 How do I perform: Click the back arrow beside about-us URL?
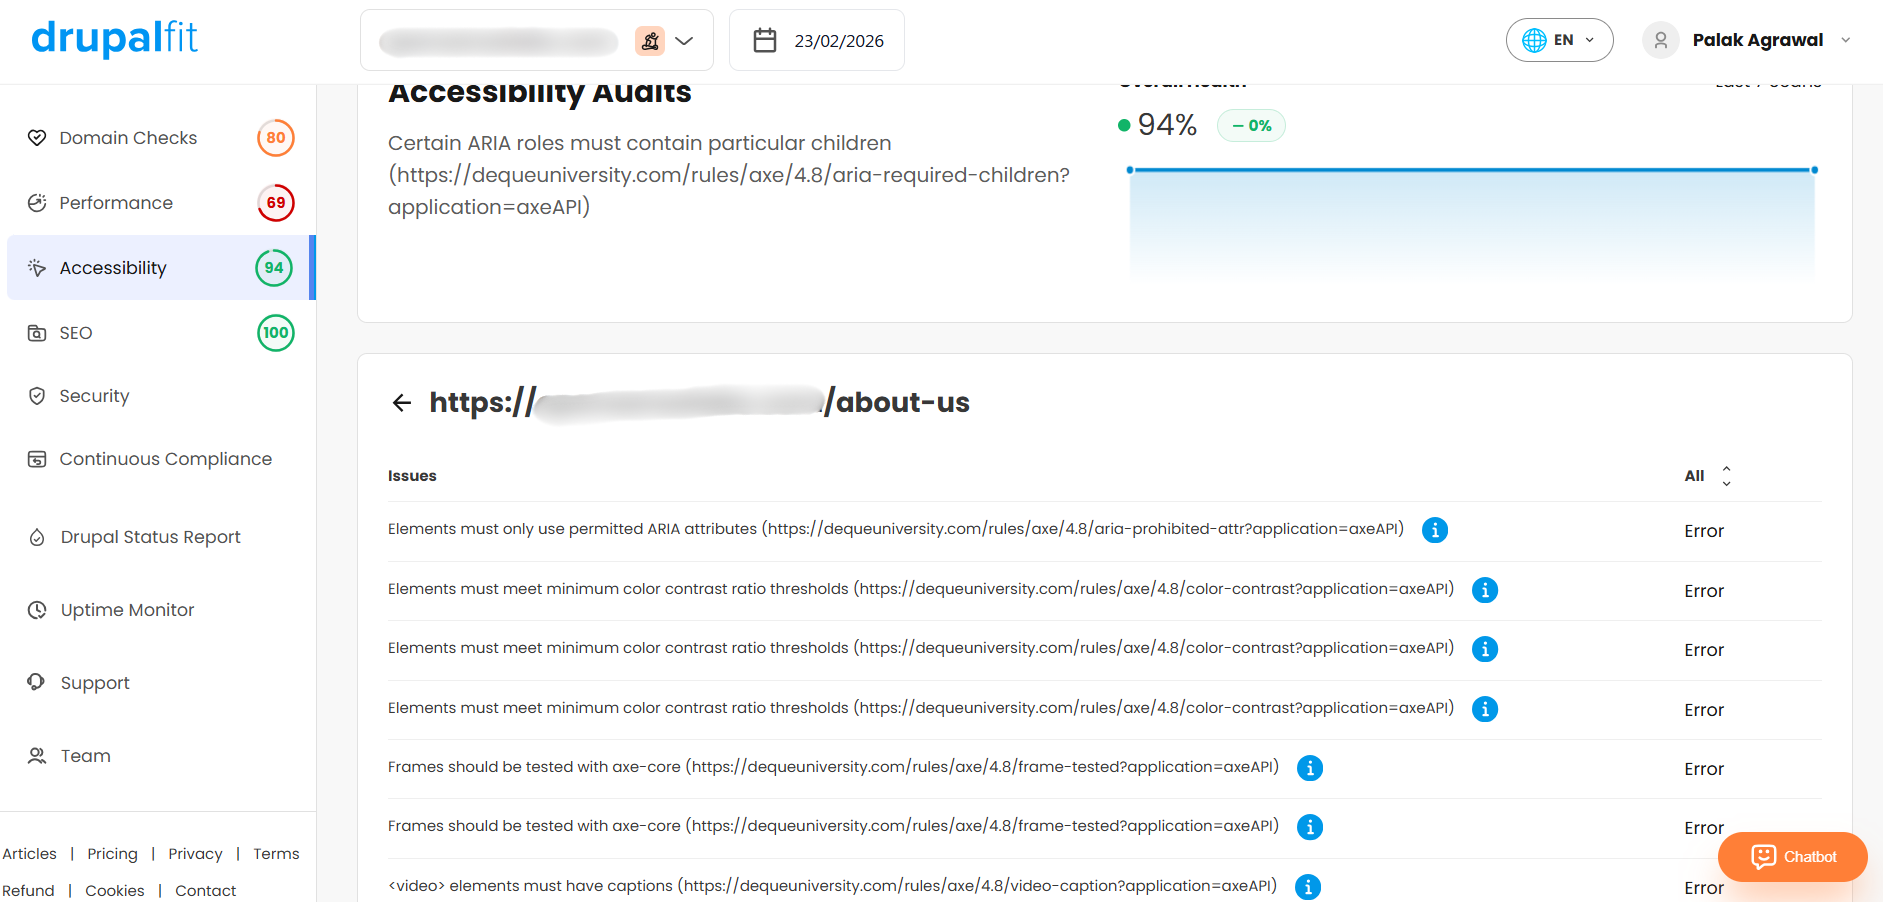click(402, 403)
